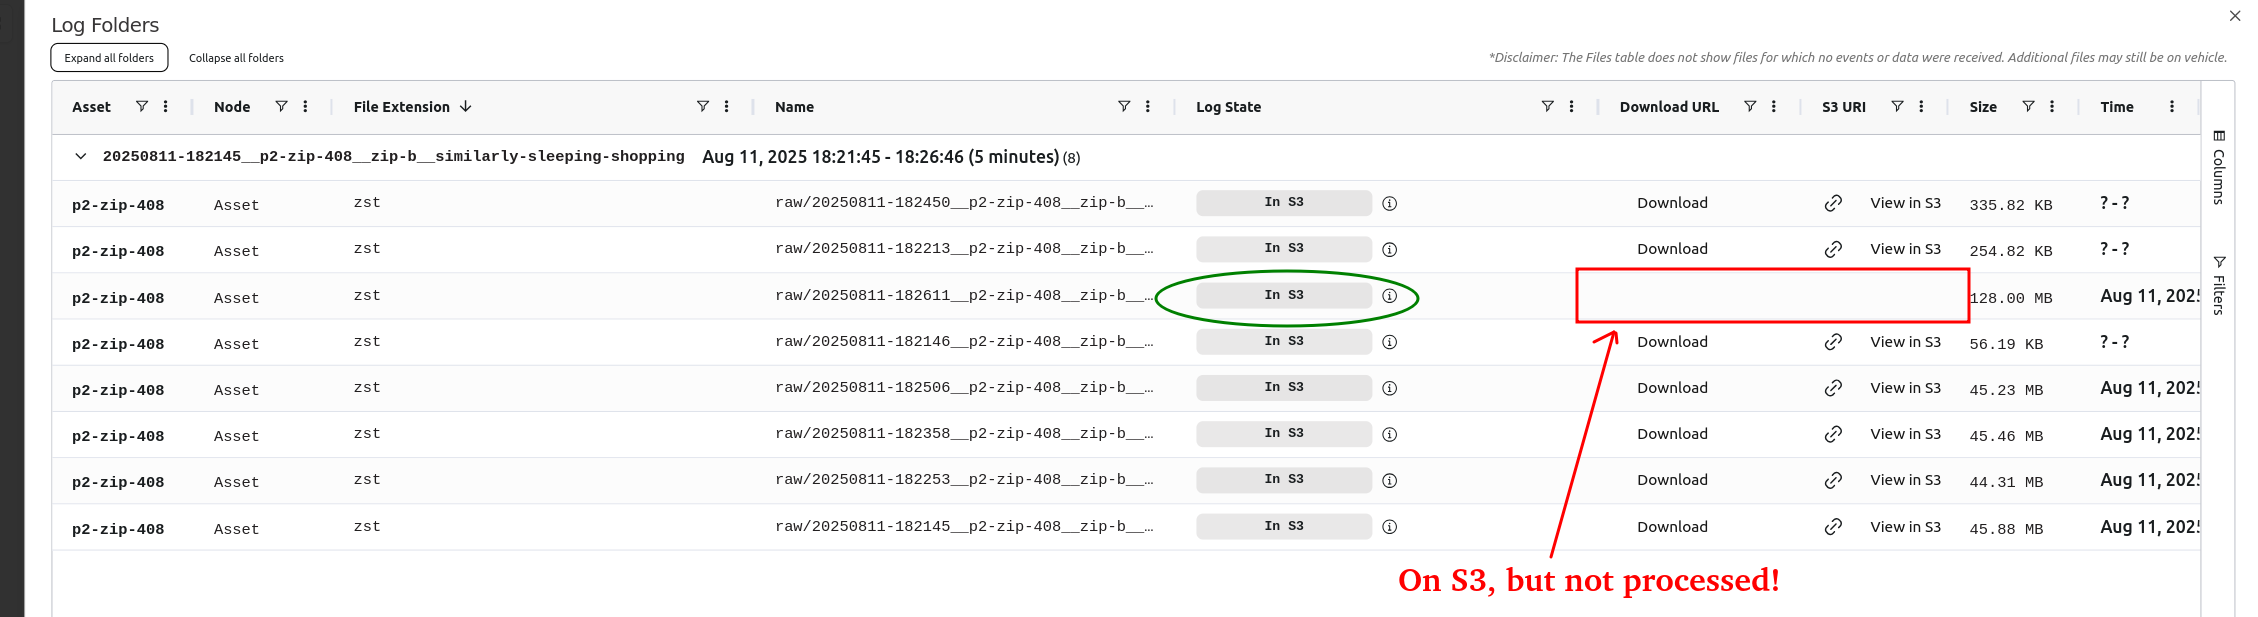View the 45.46 MB file in S3

click(x=1905, y=434)
